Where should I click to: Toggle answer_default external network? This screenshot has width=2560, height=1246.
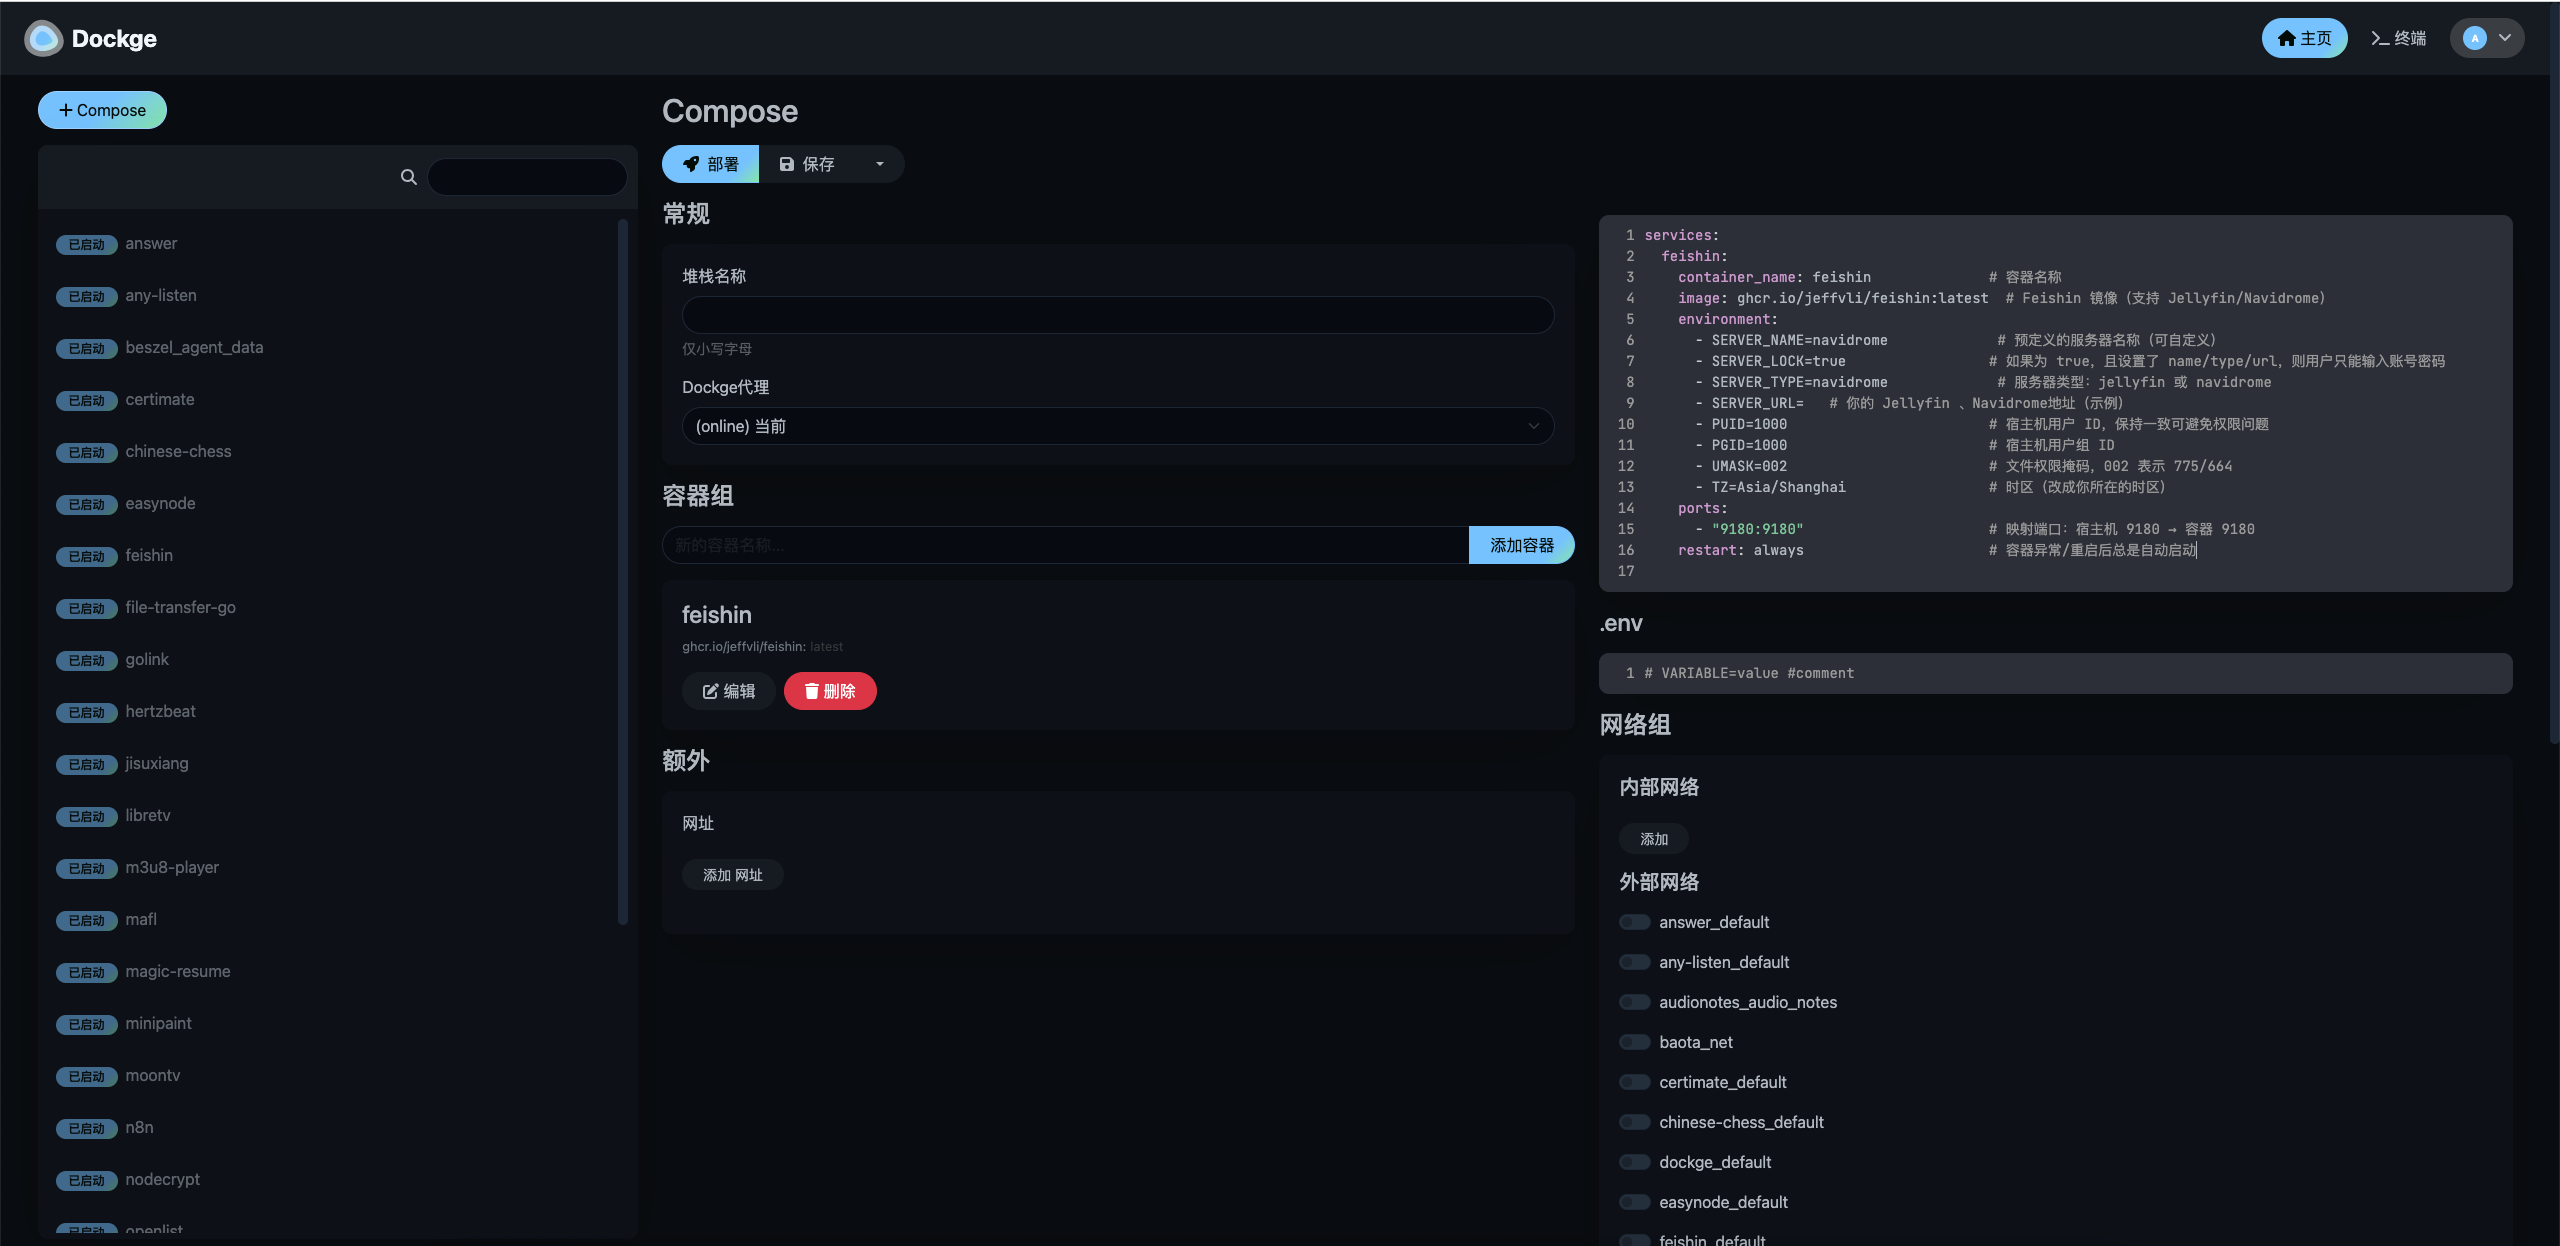point(1634,922)
